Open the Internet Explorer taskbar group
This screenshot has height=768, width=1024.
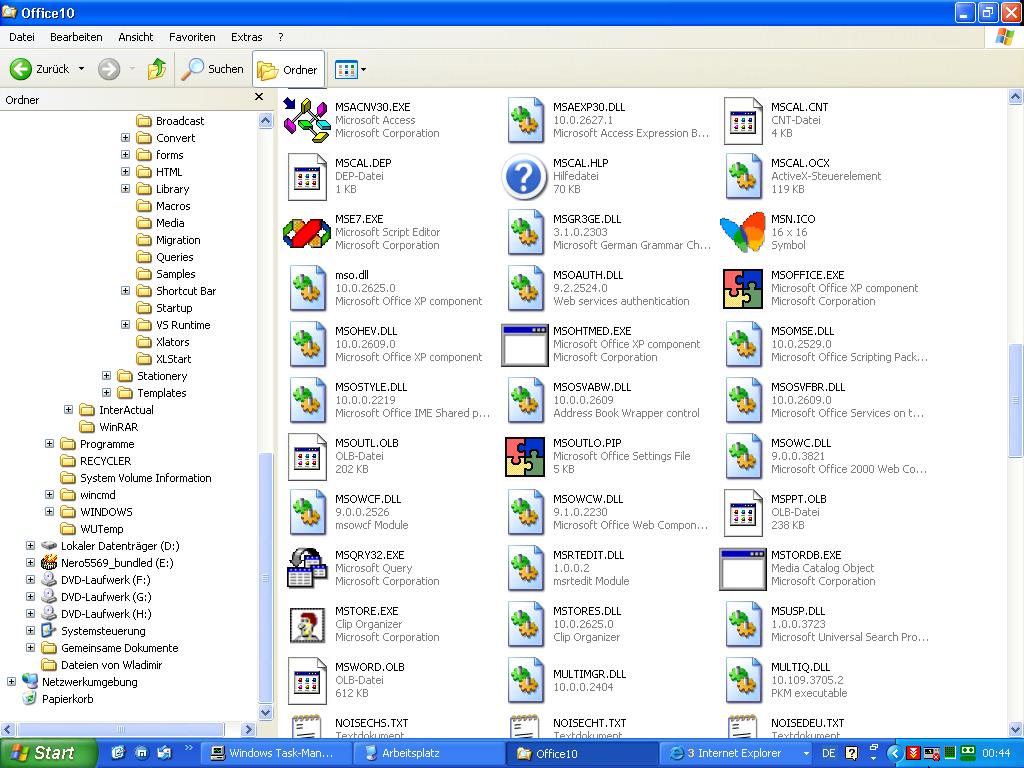coord(734,753)
